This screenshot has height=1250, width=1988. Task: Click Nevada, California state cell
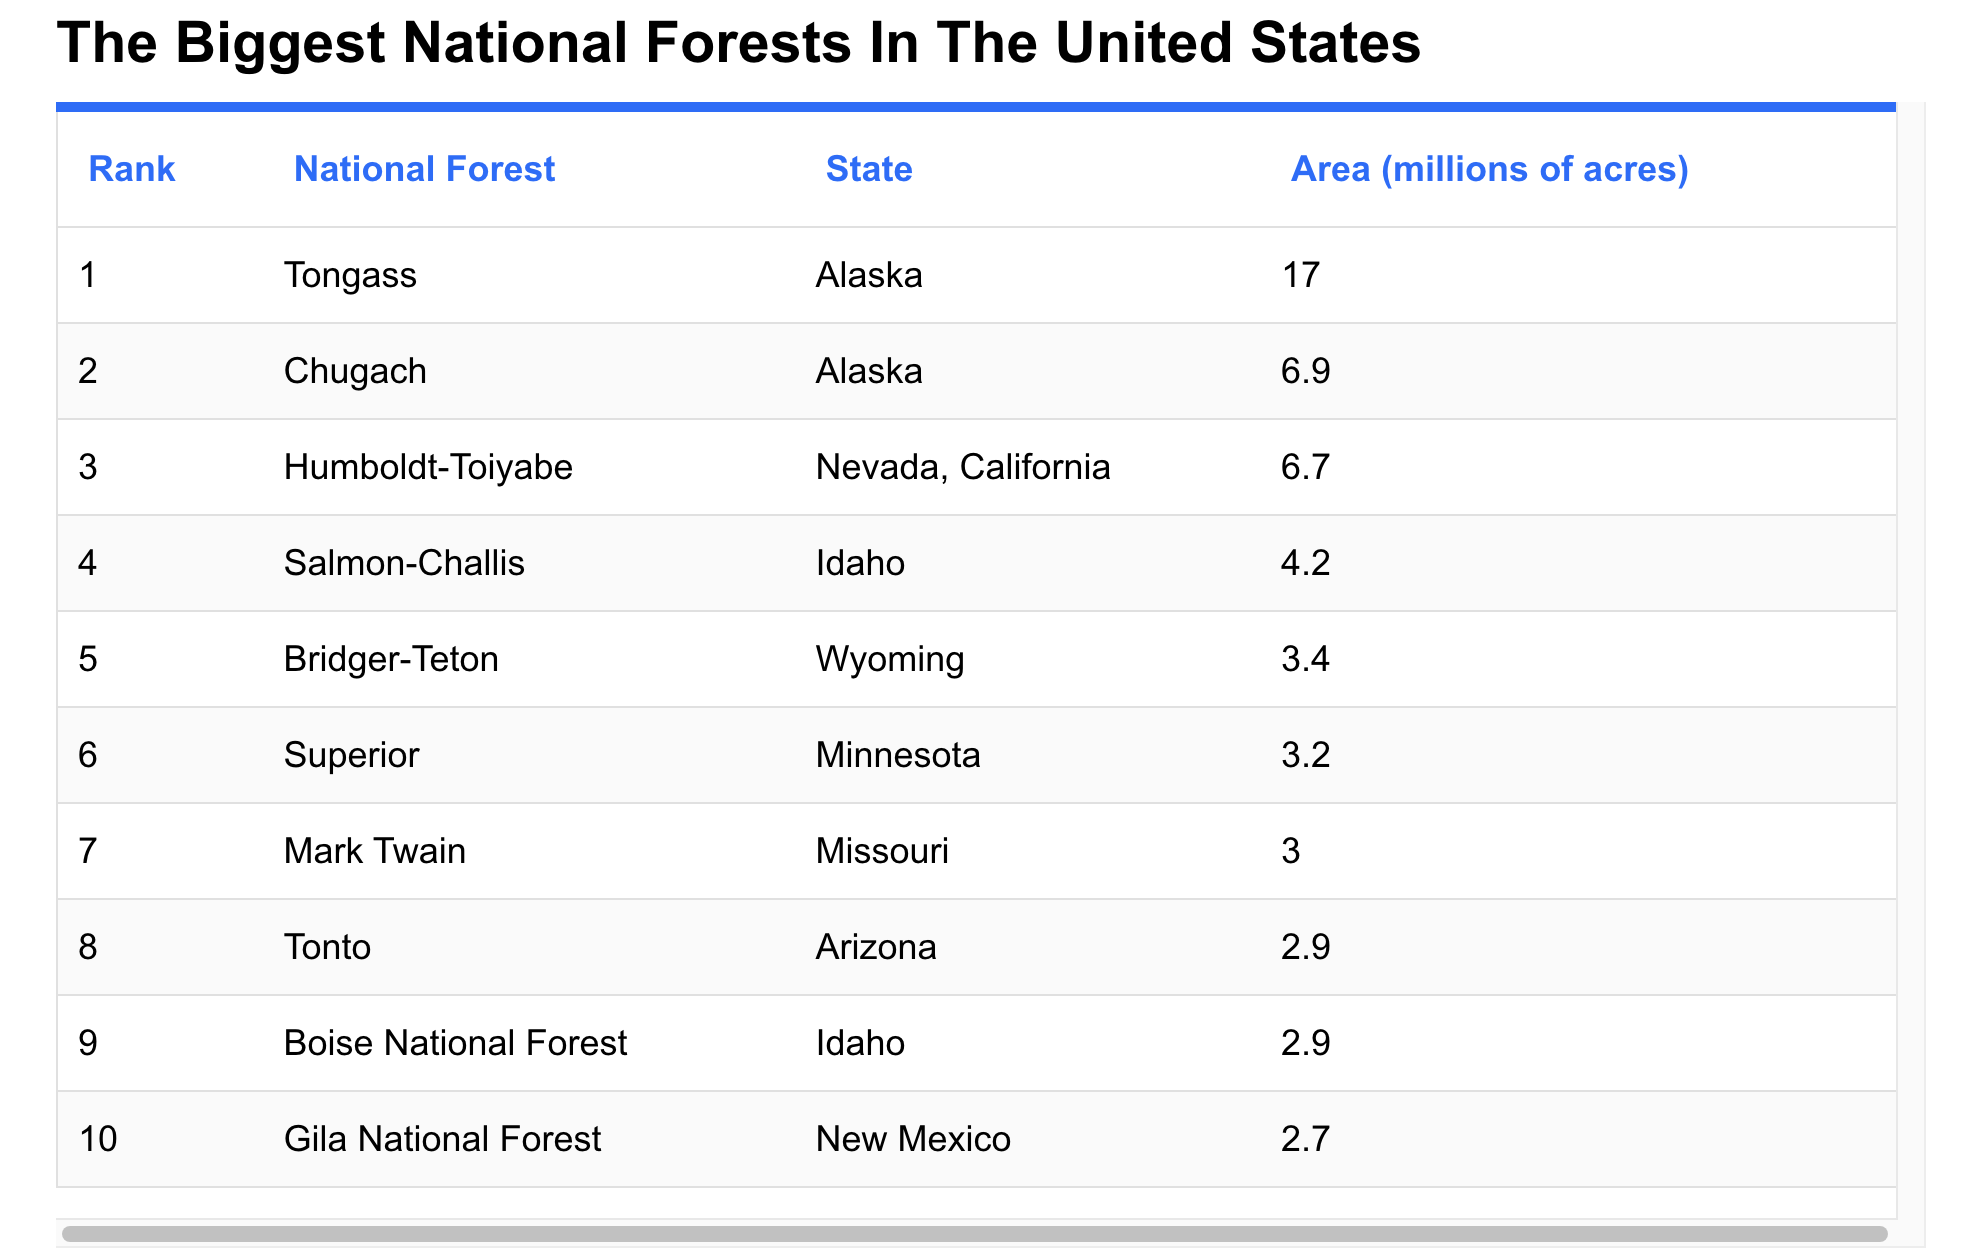point(963,467)
